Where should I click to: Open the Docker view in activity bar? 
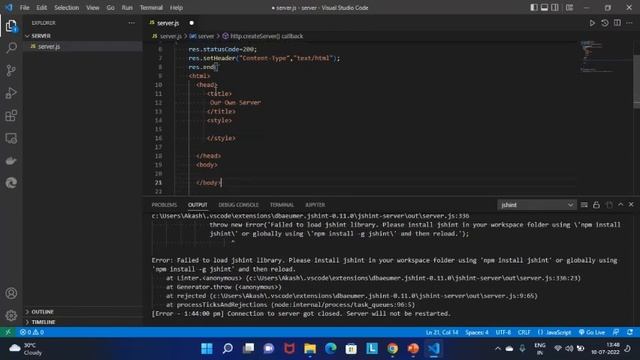pos(11,161)
